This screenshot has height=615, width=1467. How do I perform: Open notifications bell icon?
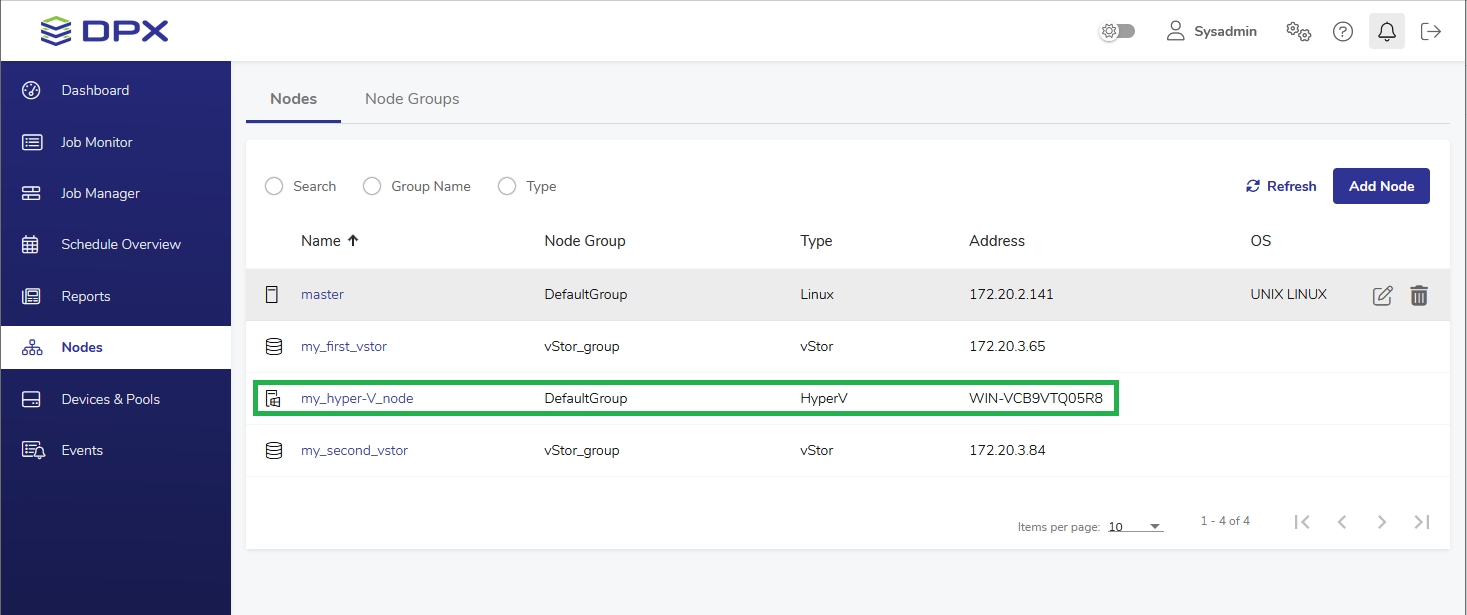[x=1386, y=32]
